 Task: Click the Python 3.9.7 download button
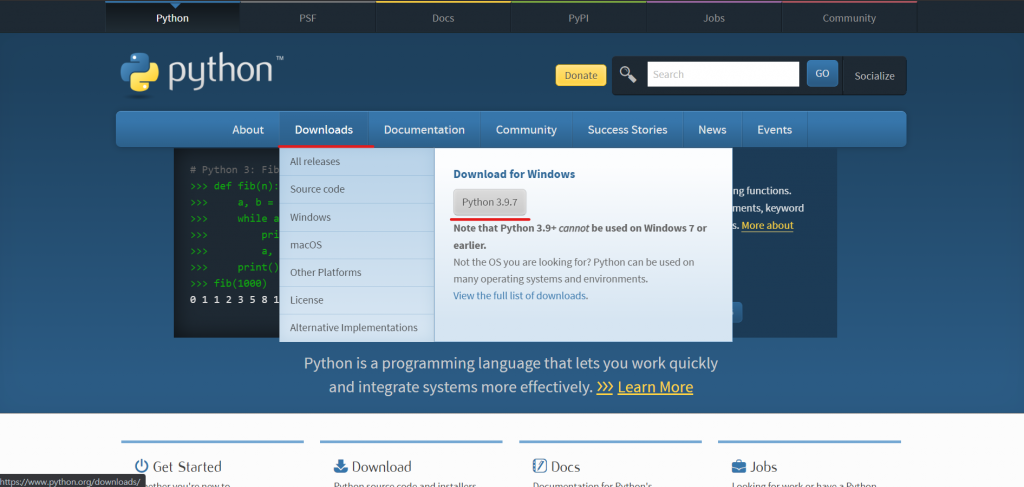pos(490,202)
